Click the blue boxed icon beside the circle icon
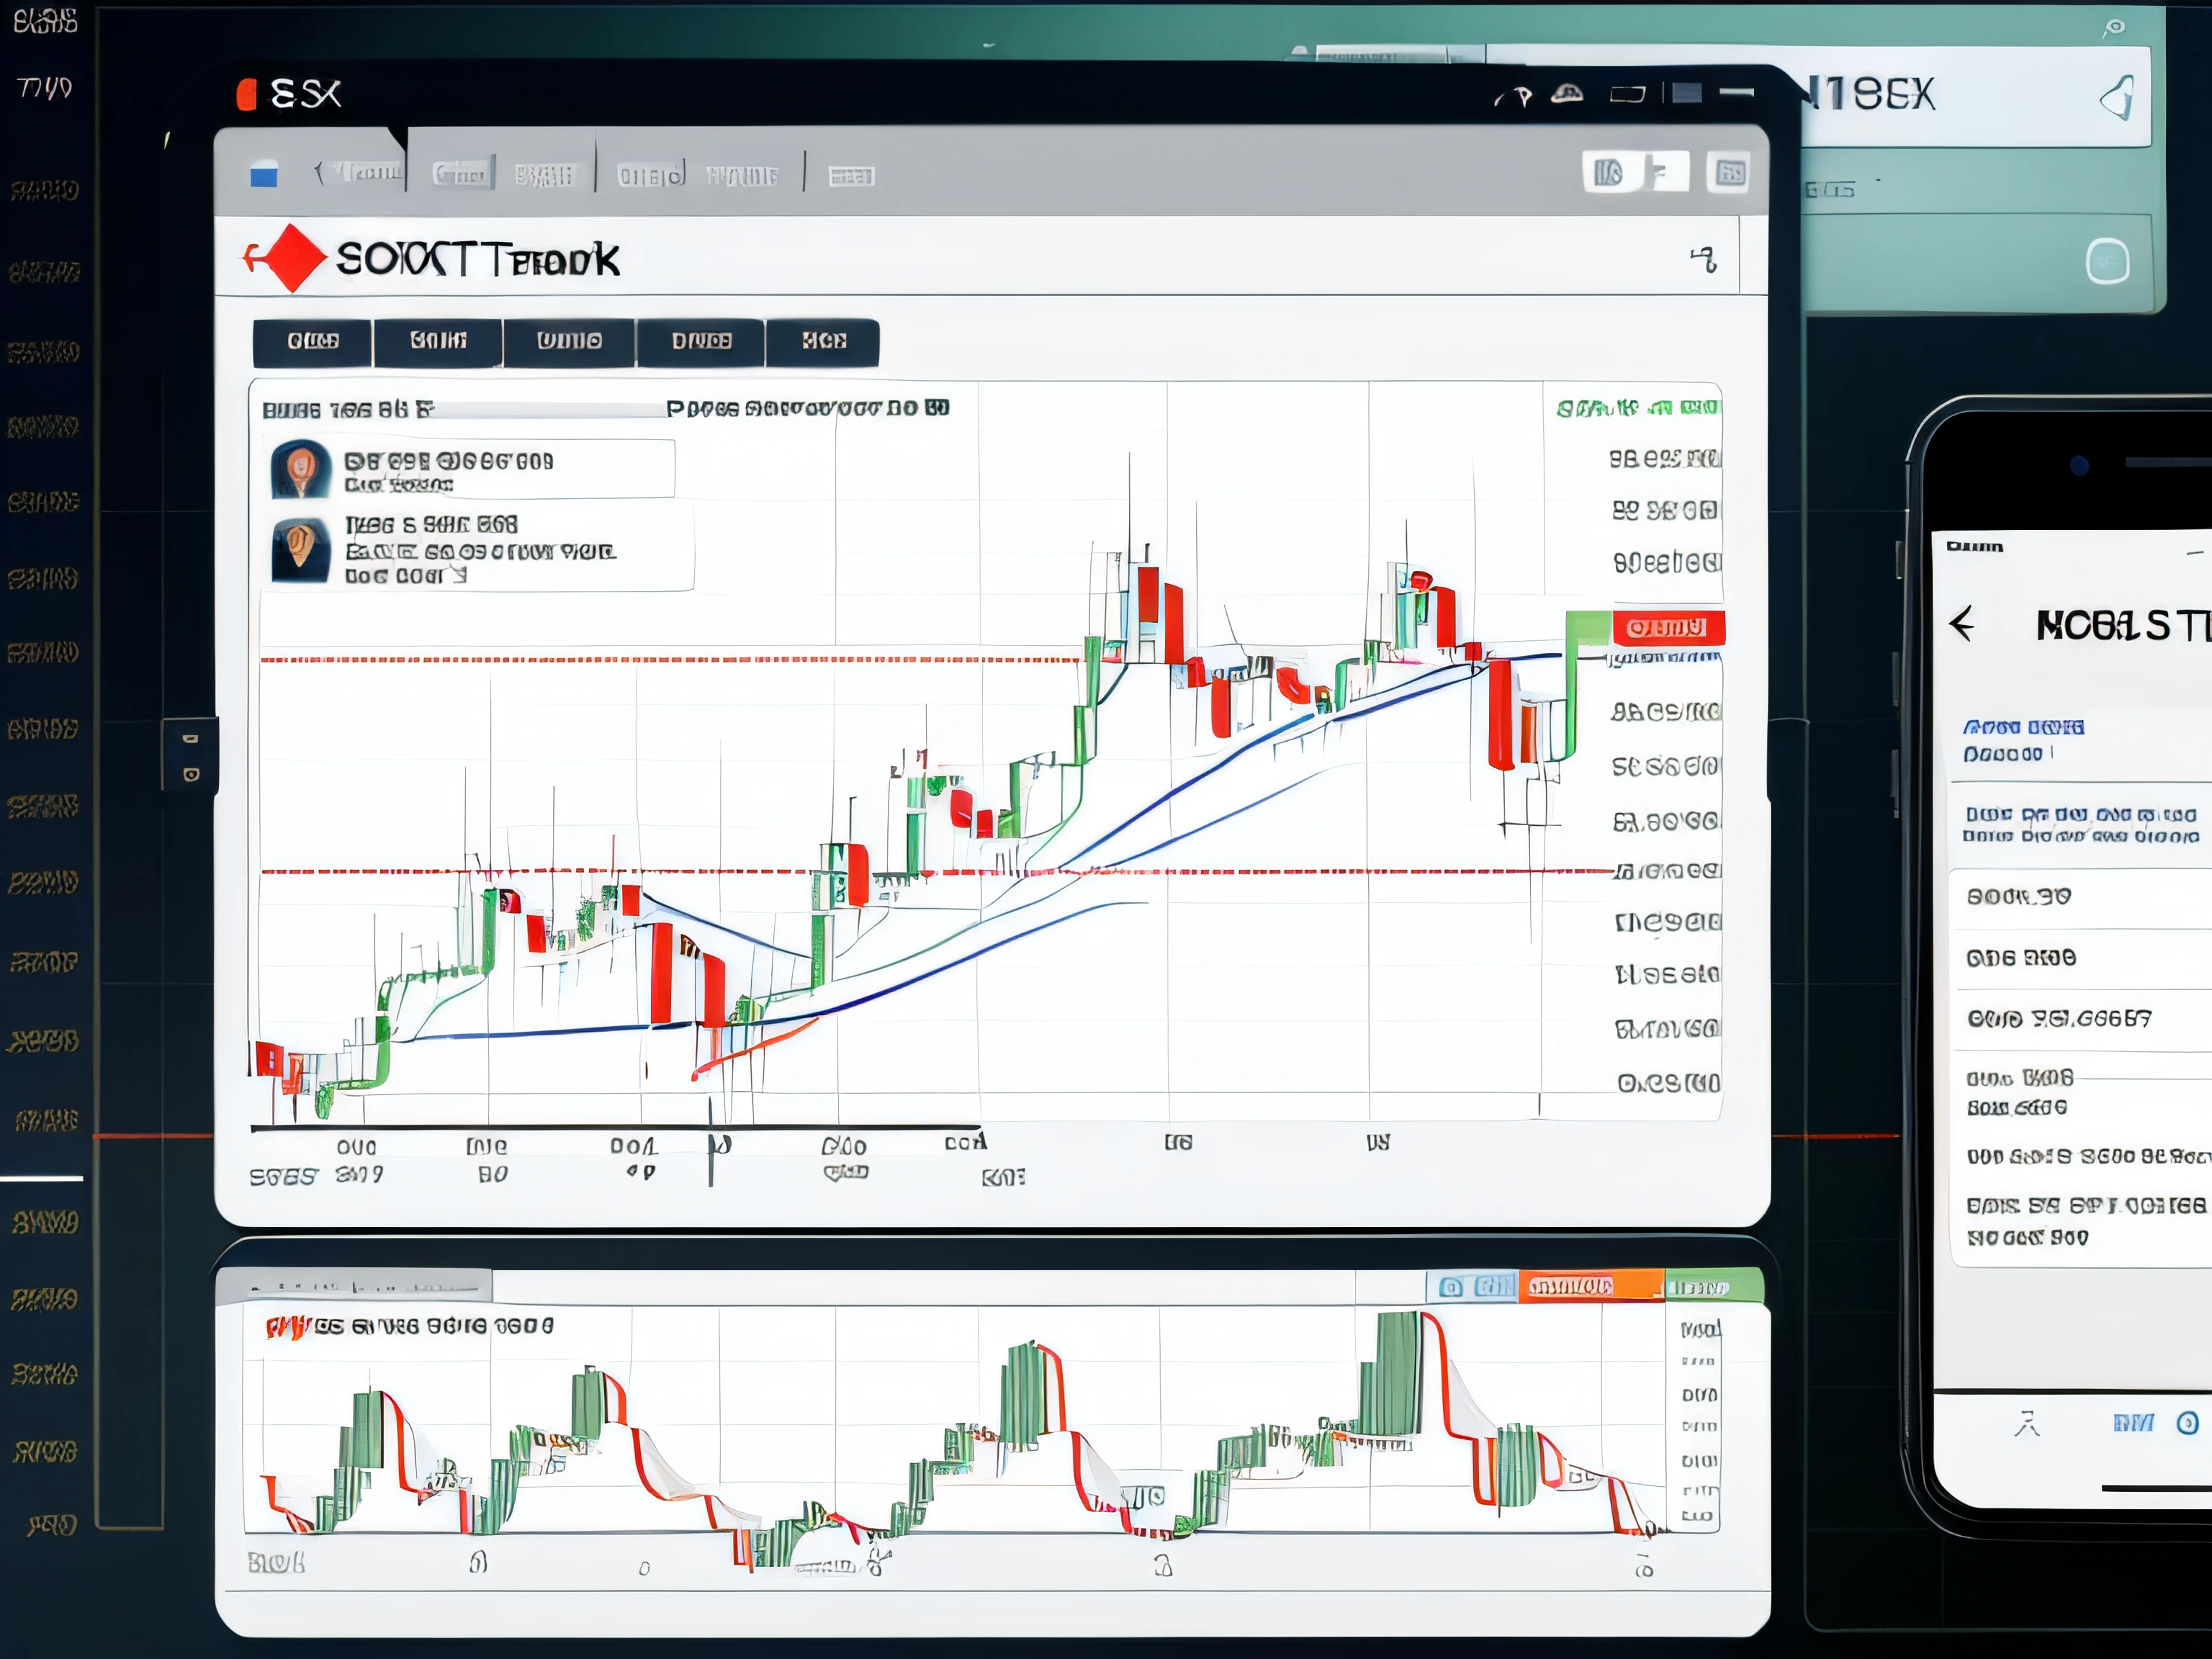The image size is (2212, 1659). (1494, 1286)
